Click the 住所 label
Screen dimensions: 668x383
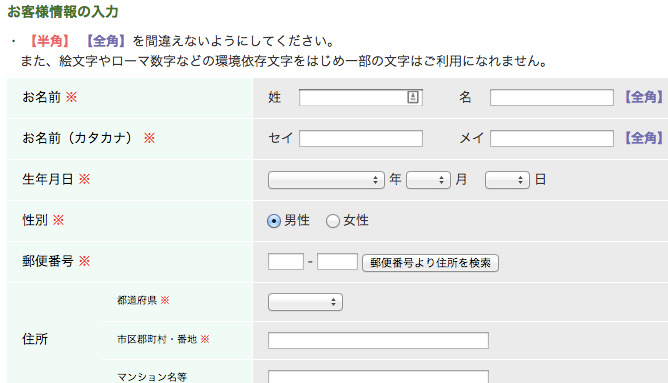coord(35,339)
